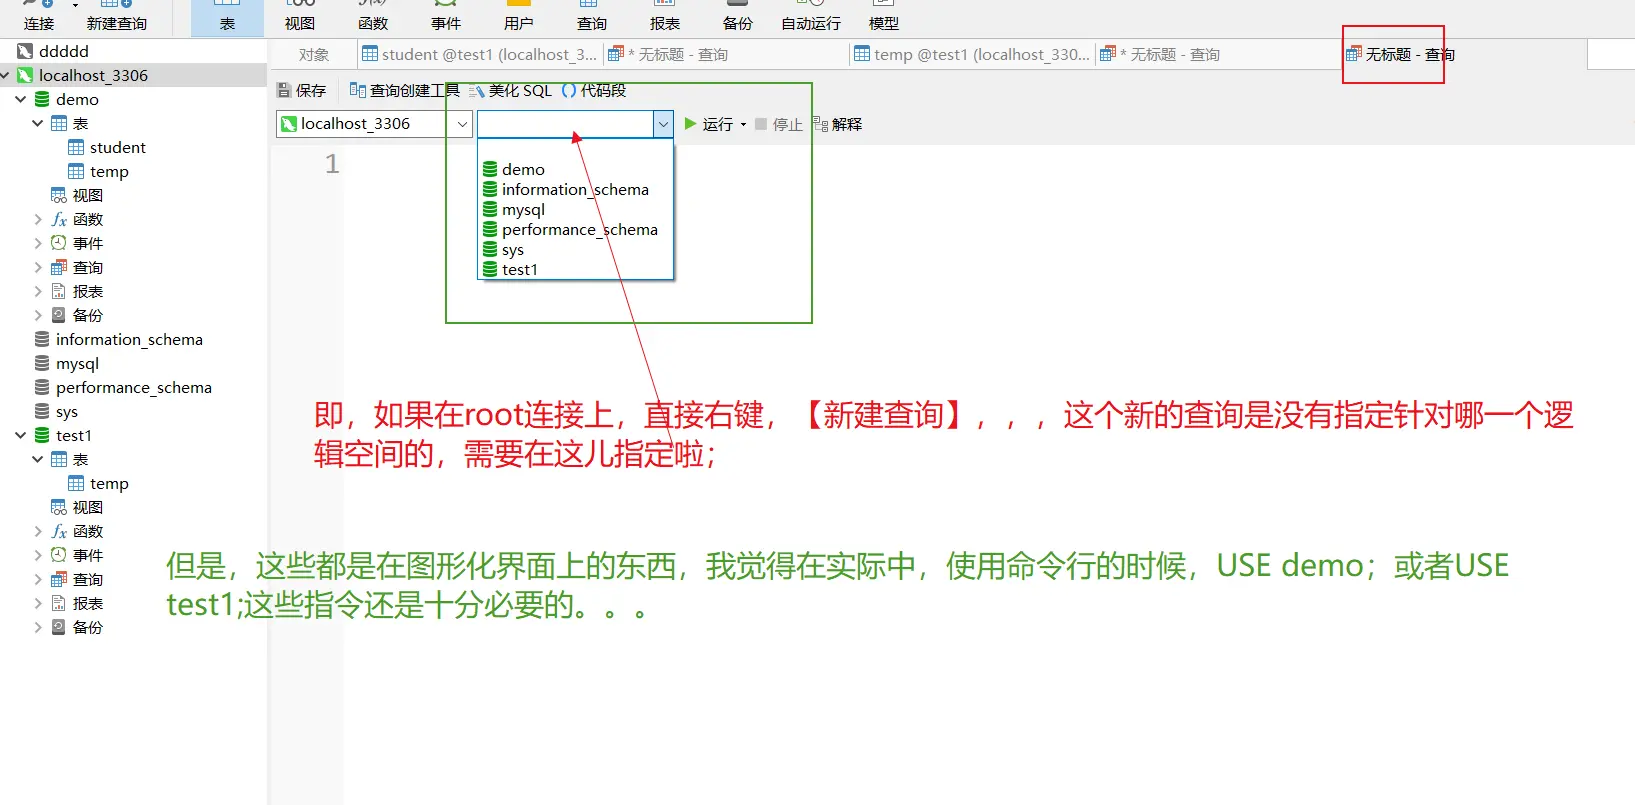Collapse the demo database node
The width and height of the screenshot is (1635, 805).
[21, 99]
